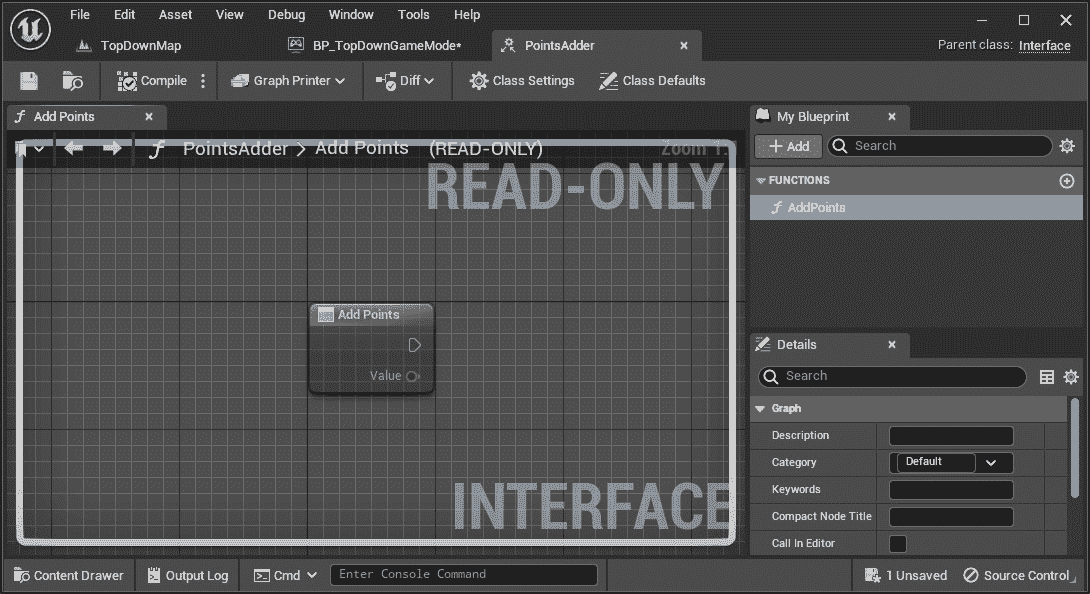Open Cmd type dropdown
The height and width of the screenshot is (594, 1090).
click(285, 575)
